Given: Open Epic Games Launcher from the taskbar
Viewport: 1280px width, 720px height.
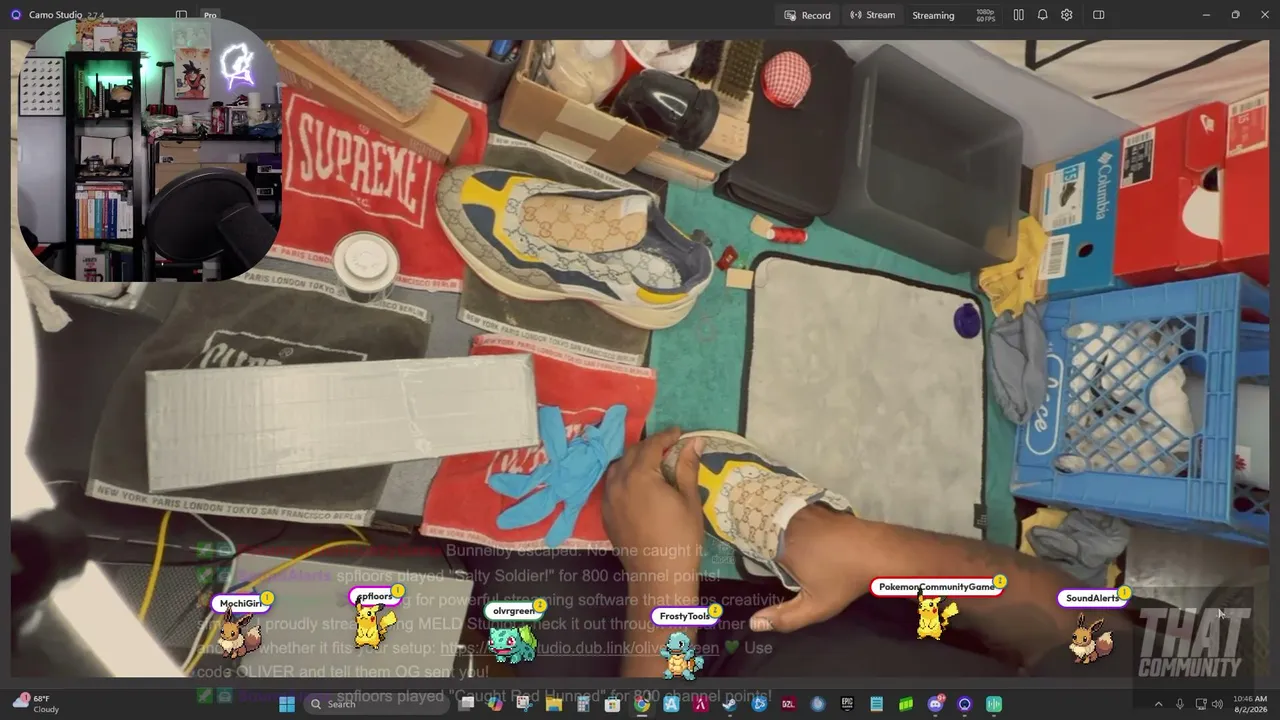Looking at the screenshot, I should [x=848, y=704].
